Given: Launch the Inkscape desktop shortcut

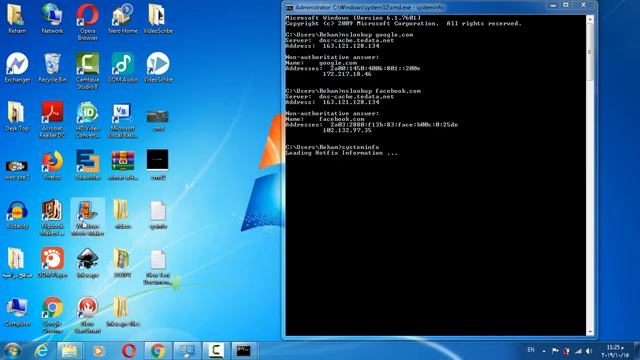Looking at the screenshot, I should pos(87,263).
